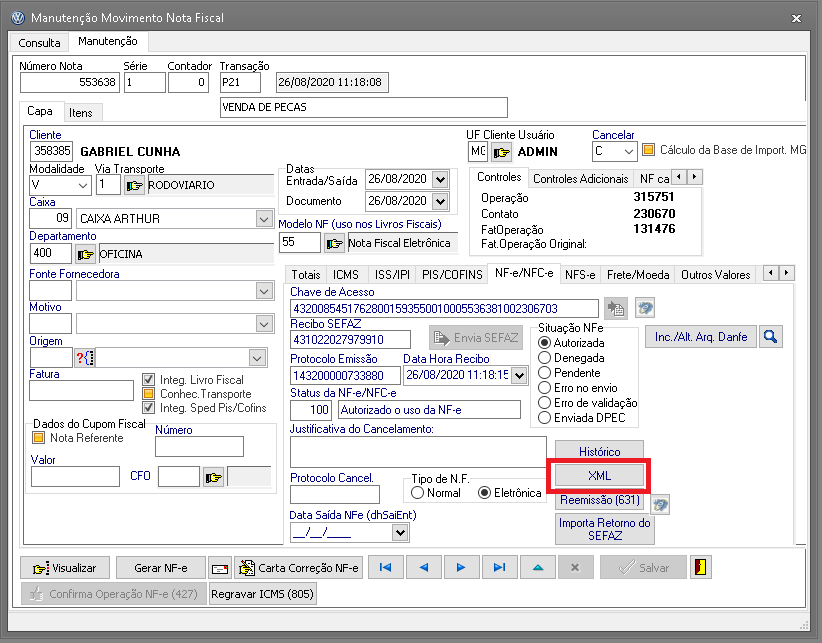Click the icon next to Reemissão button
The height and width of the screenshot is (643, 822).
point(660,502)
